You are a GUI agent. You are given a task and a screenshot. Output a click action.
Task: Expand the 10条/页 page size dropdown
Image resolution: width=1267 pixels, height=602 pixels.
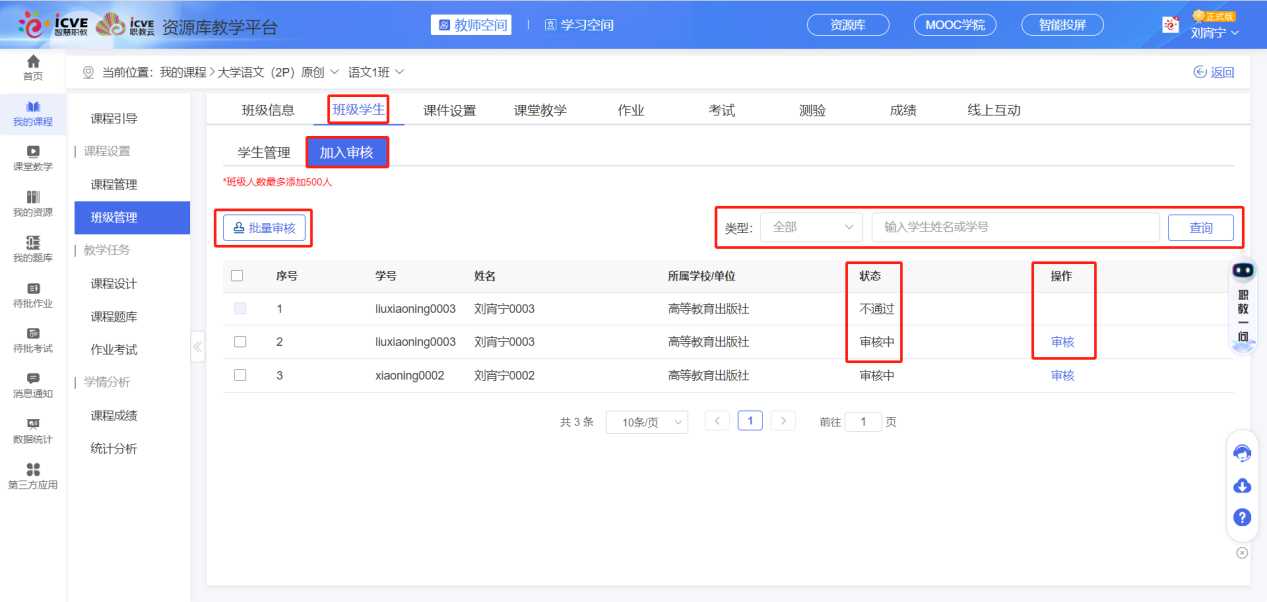coord(646,421)
